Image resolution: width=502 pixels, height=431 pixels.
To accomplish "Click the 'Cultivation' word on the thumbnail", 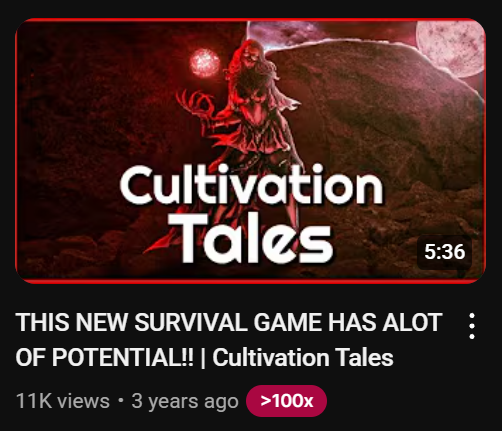I will pyautogui.click(x=251, y=184).
